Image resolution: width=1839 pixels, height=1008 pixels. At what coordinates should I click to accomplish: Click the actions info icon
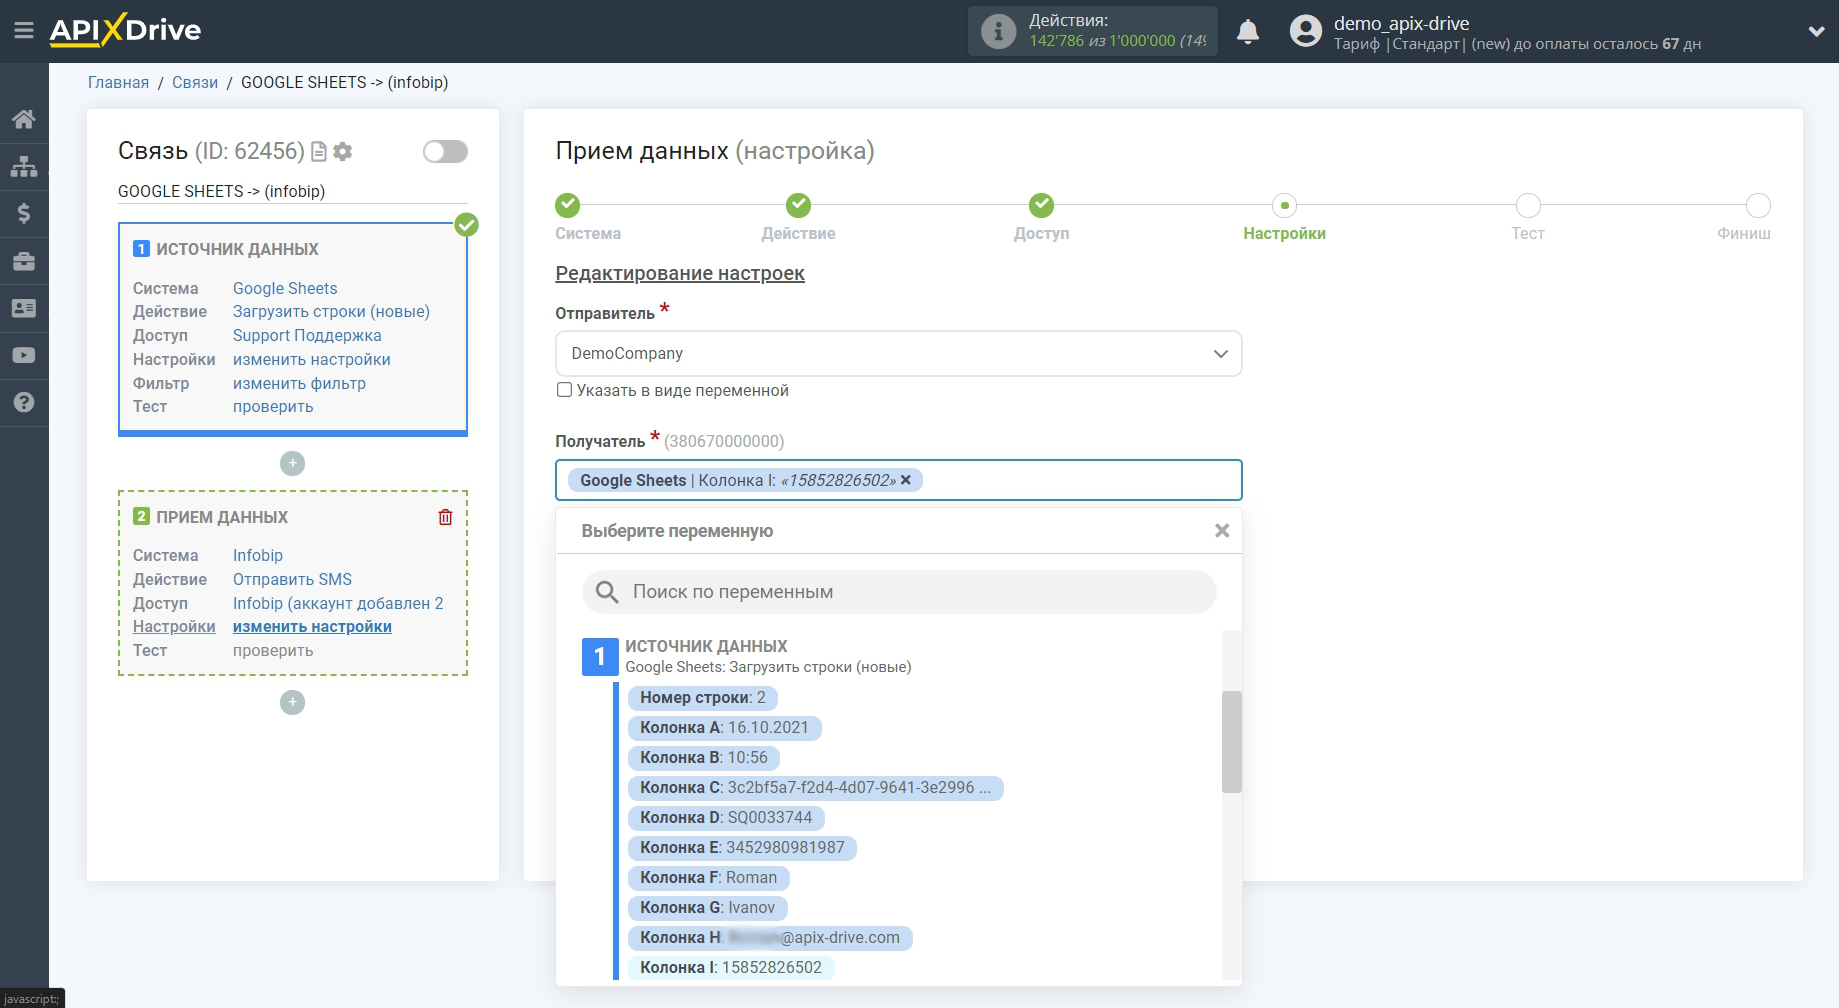(x=998, y=31)
